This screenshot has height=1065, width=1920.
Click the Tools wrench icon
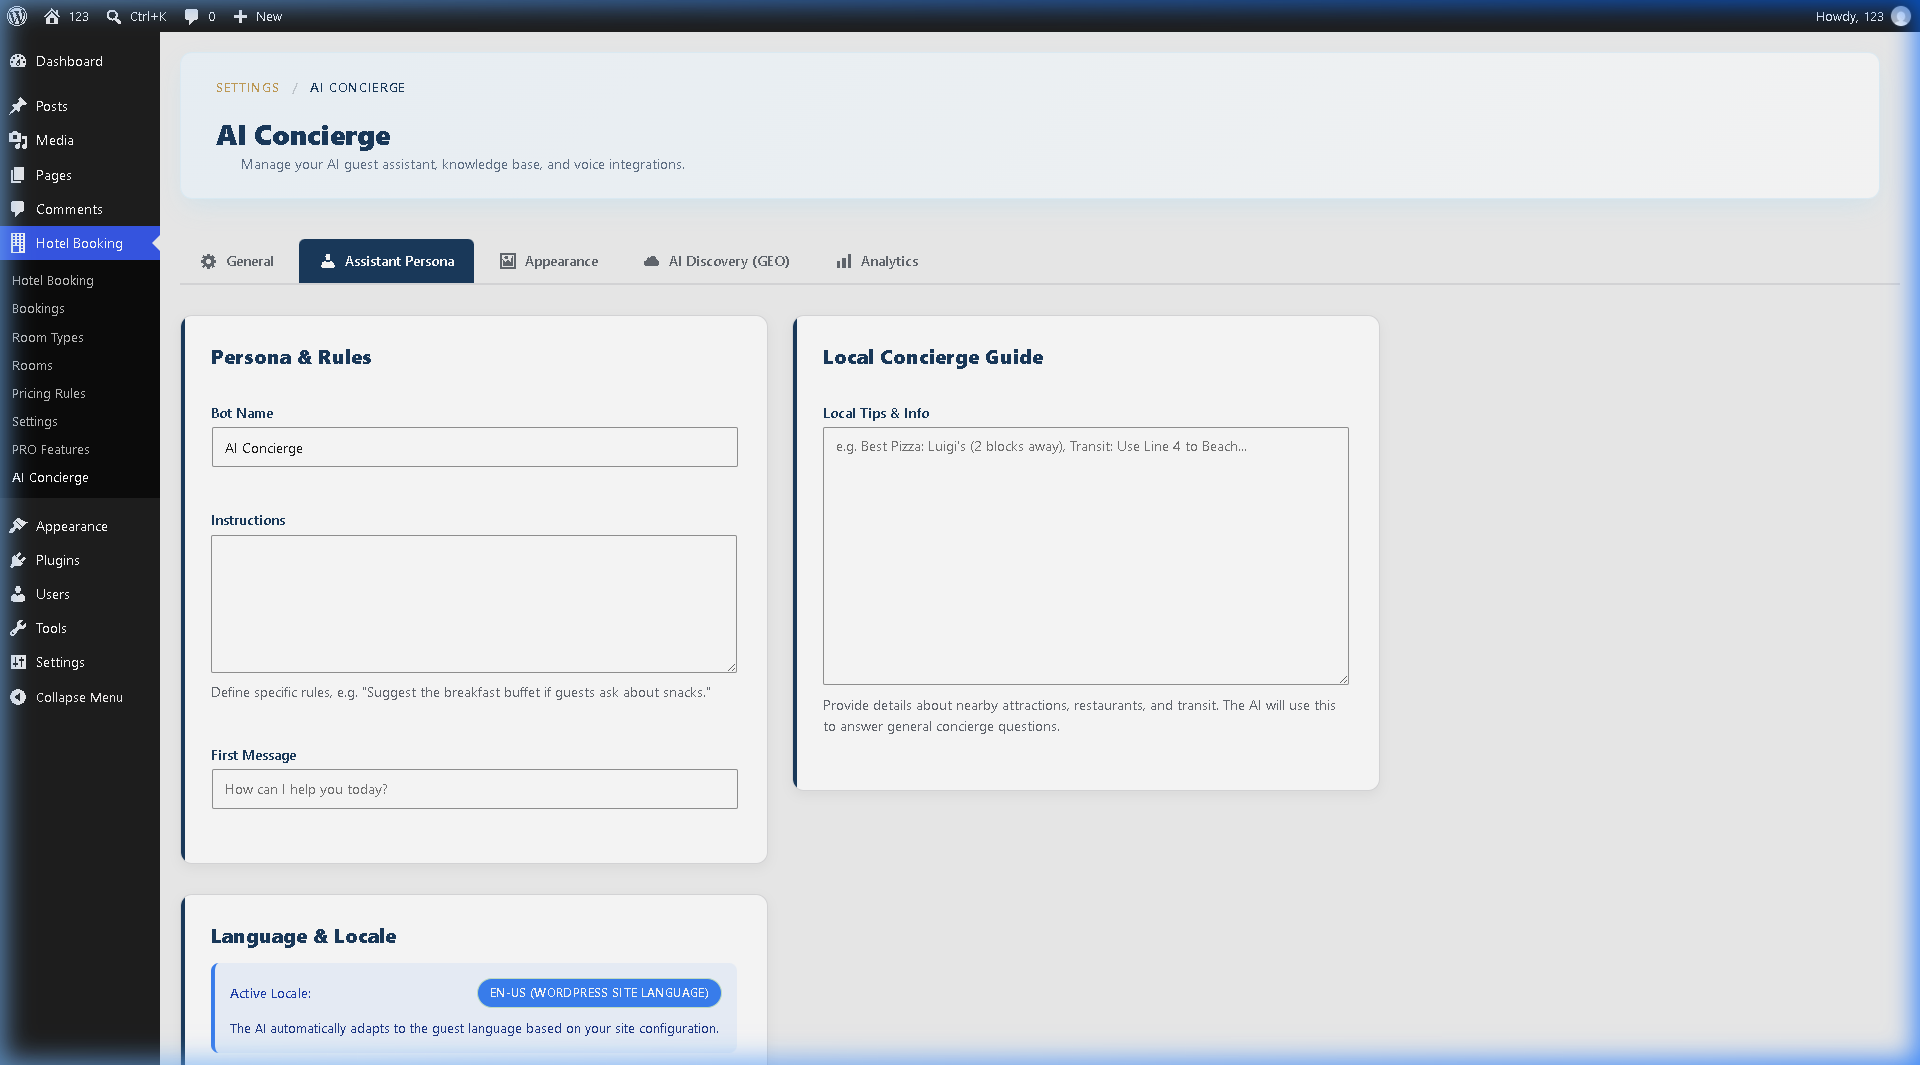tap(18, 628)
